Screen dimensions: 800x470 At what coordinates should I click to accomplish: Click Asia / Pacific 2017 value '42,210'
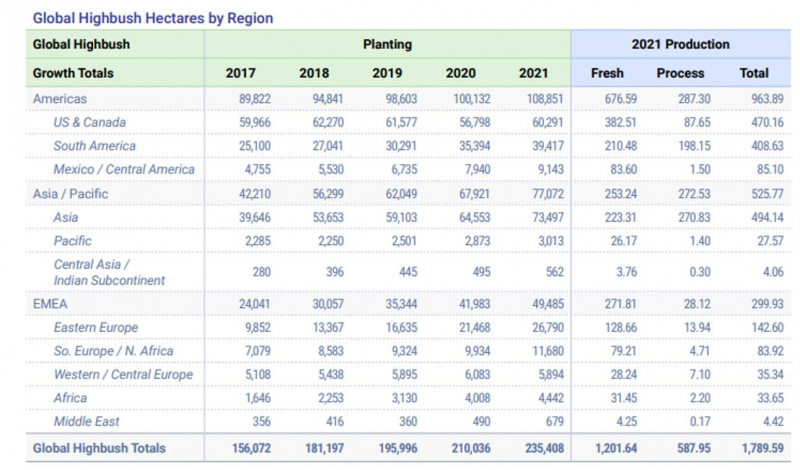click(255, 194)
